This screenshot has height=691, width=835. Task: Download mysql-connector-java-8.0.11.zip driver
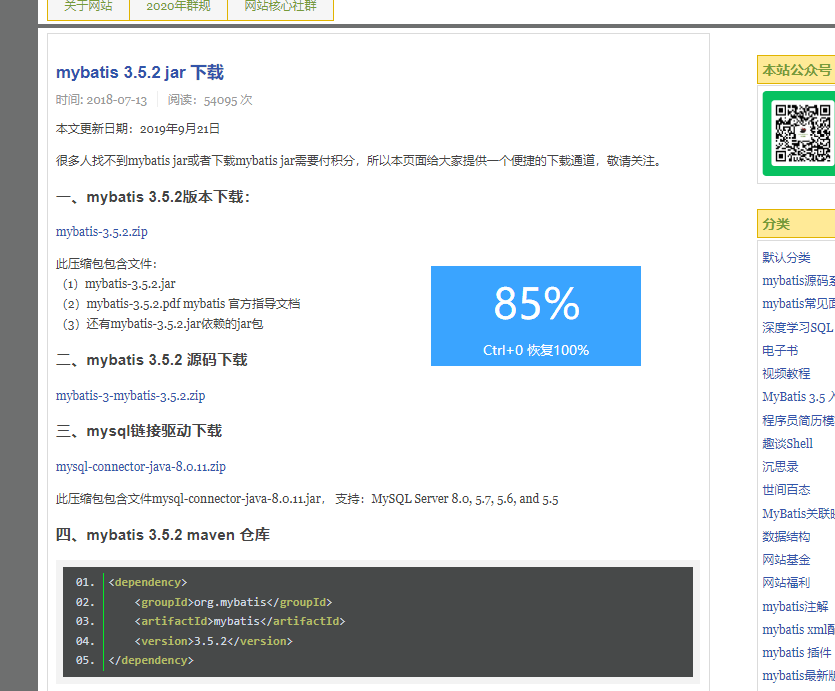point(141,466)
